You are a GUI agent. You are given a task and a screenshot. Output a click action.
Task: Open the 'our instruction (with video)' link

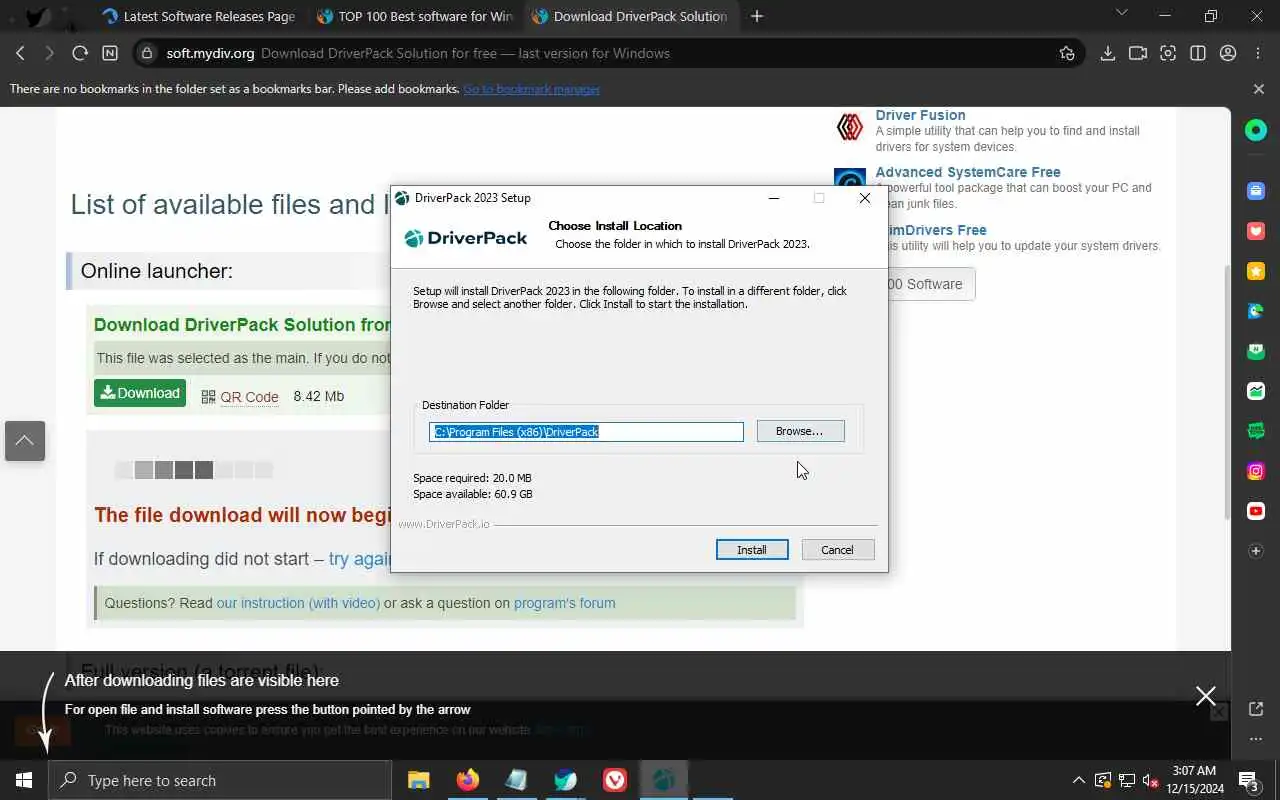pos(298,603)
